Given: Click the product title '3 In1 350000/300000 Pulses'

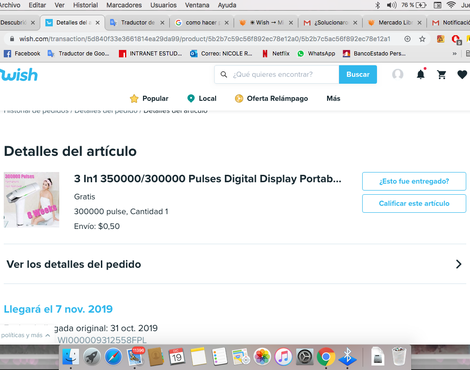Looking at the screenshot, I should pos(207,179).
